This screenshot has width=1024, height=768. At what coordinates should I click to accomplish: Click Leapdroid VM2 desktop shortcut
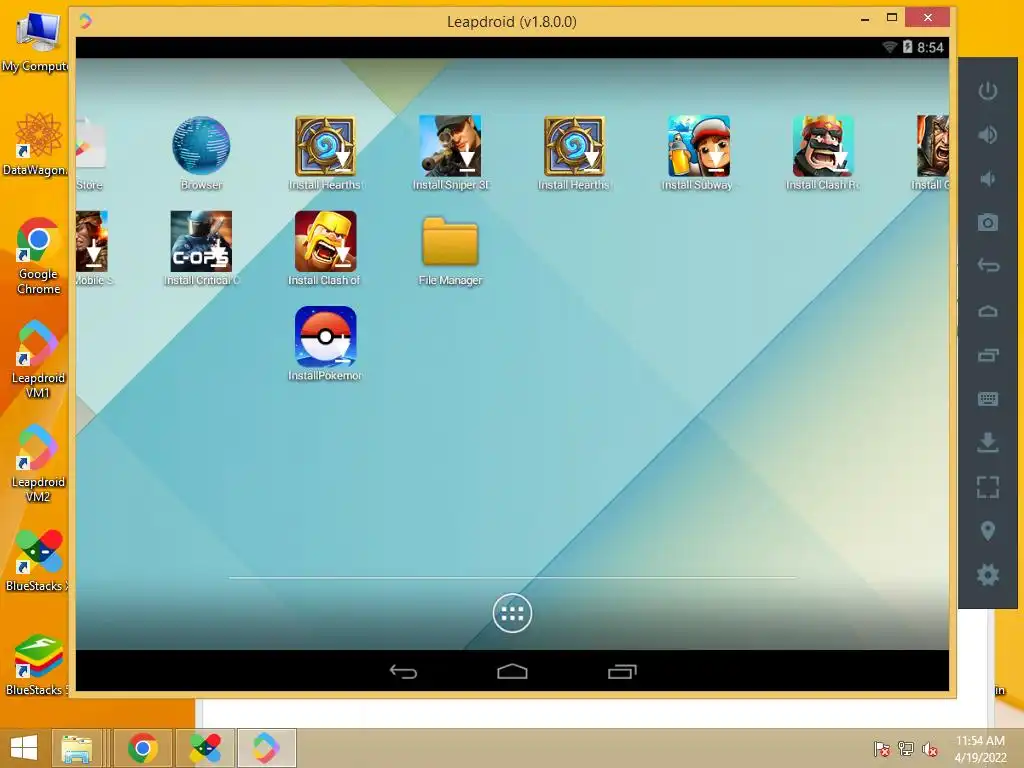pyautogui.click(x=38, y=464)
